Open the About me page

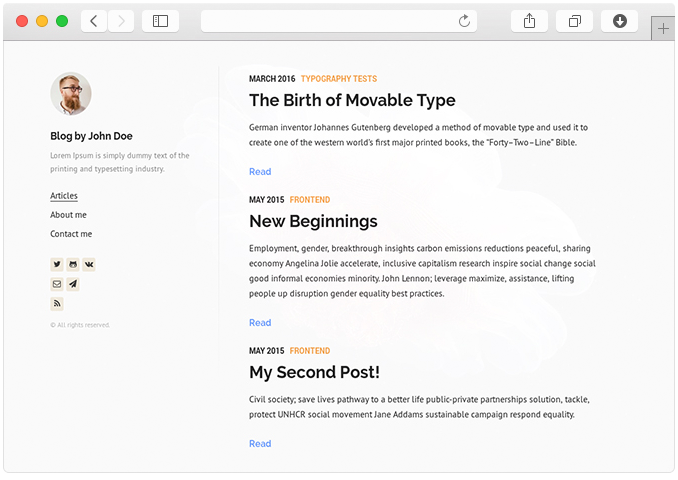[68, 215]
